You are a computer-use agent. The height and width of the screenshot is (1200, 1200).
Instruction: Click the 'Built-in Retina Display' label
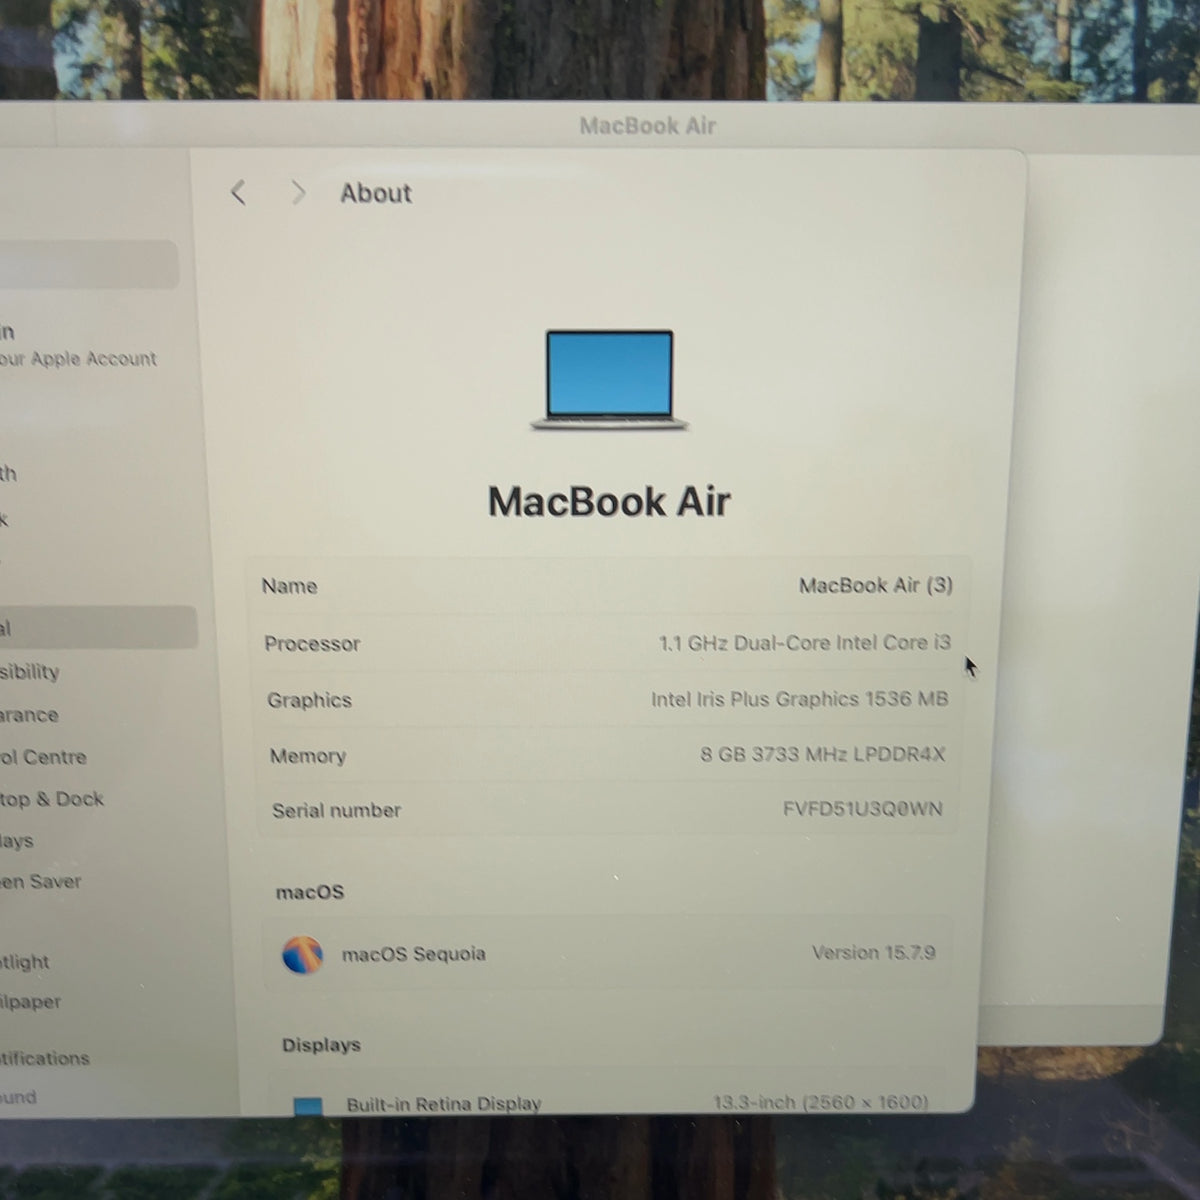tap(443, 1104)
